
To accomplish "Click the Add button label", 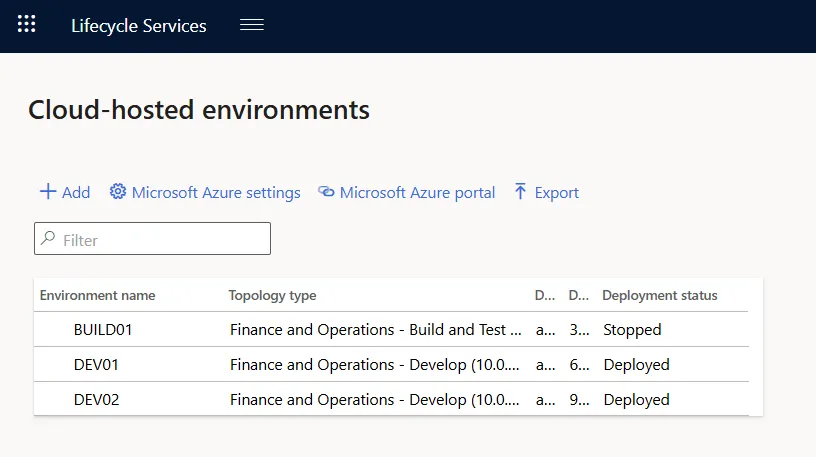I will [76, 193].
